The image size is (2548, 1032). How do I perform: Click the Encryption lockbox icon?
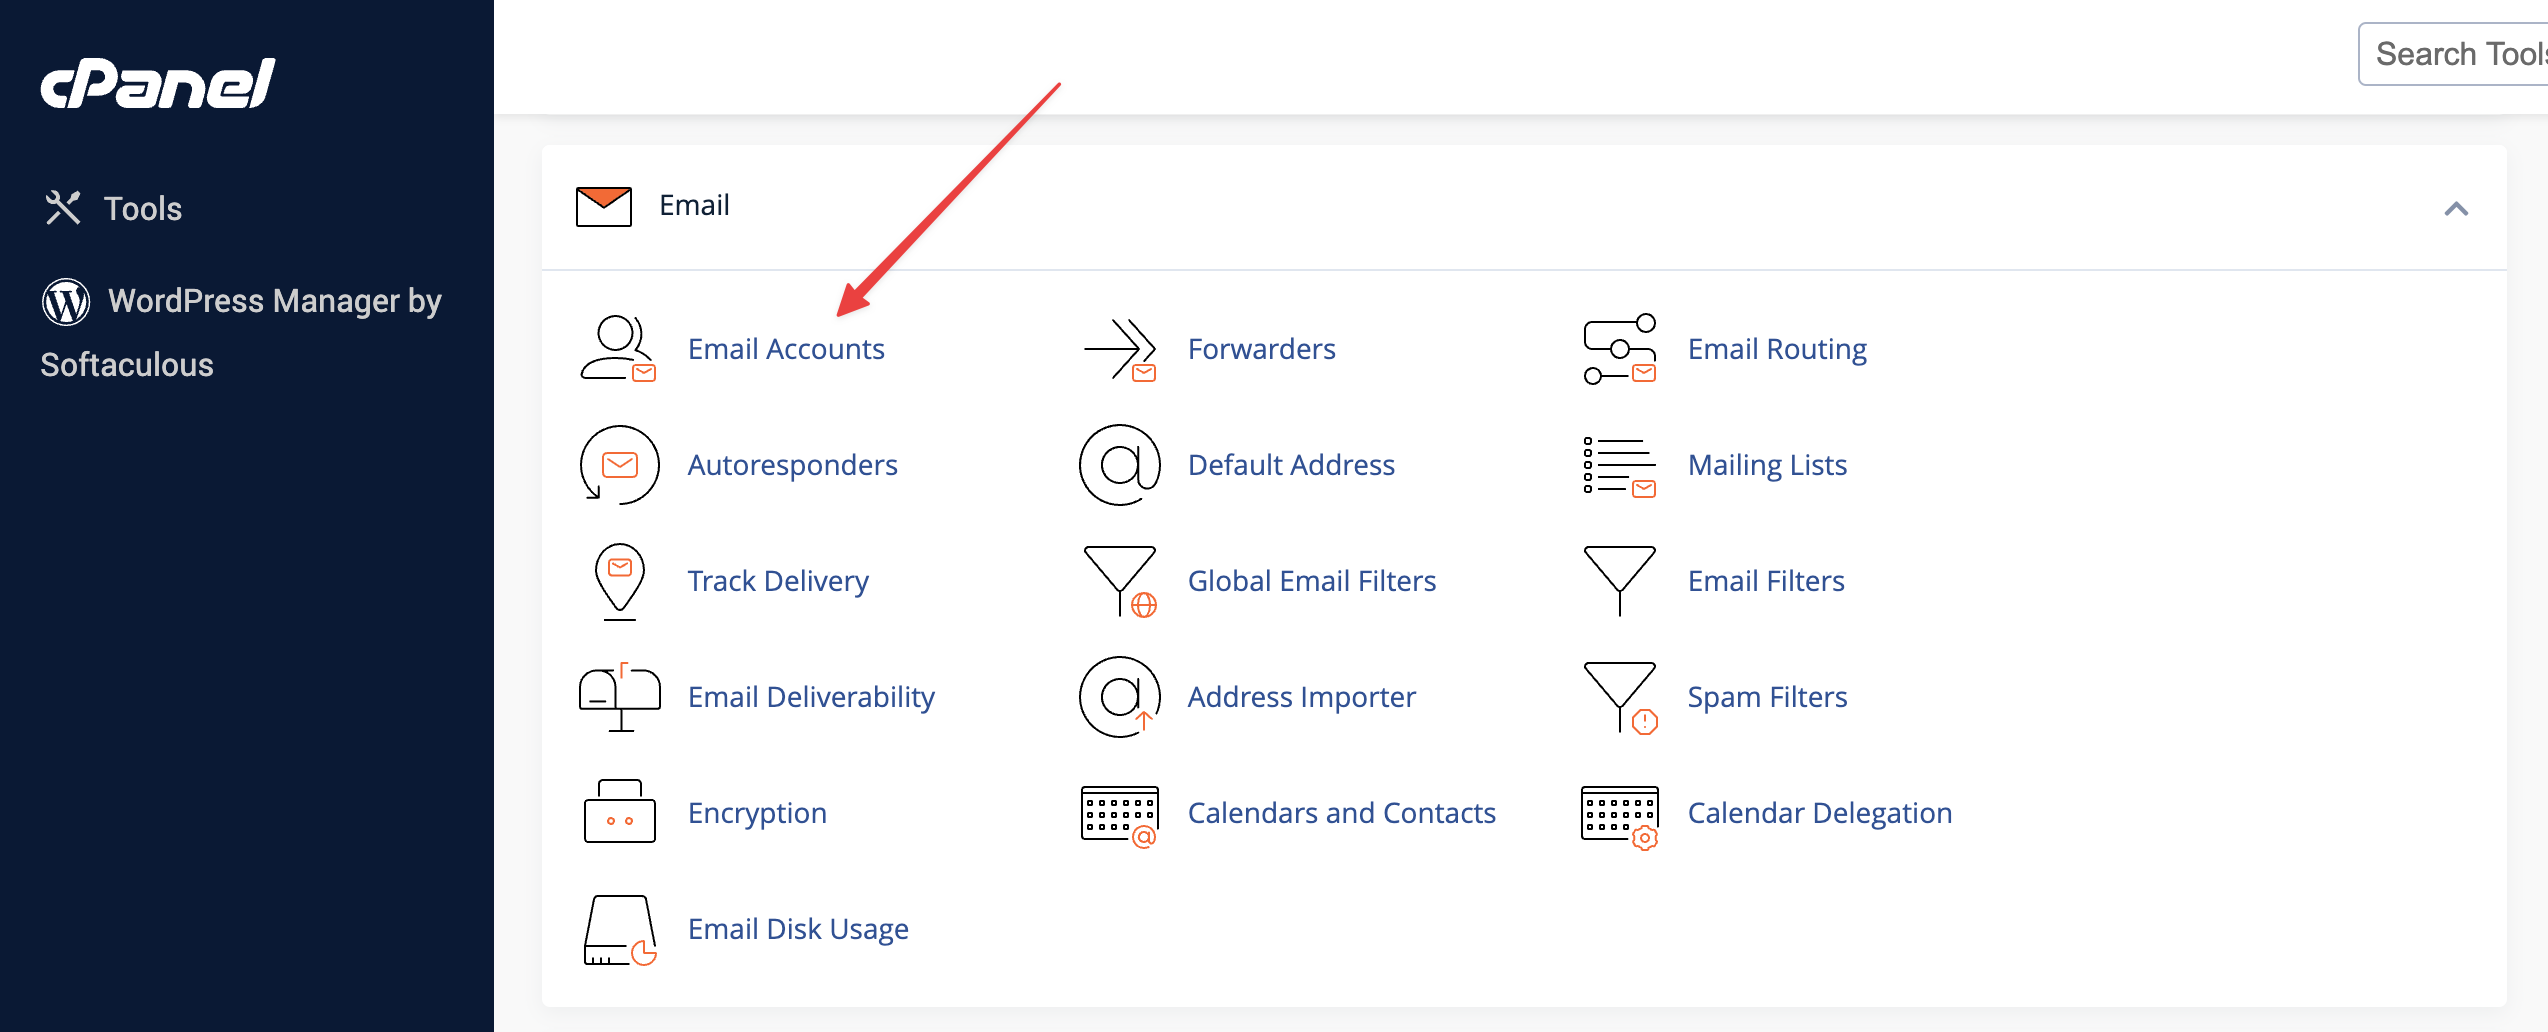coord(619,813)
